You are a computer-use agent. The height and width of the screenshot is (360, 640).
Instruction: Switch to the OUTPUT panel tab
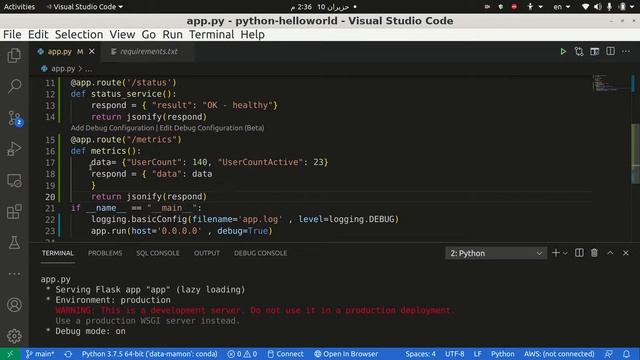207,253
